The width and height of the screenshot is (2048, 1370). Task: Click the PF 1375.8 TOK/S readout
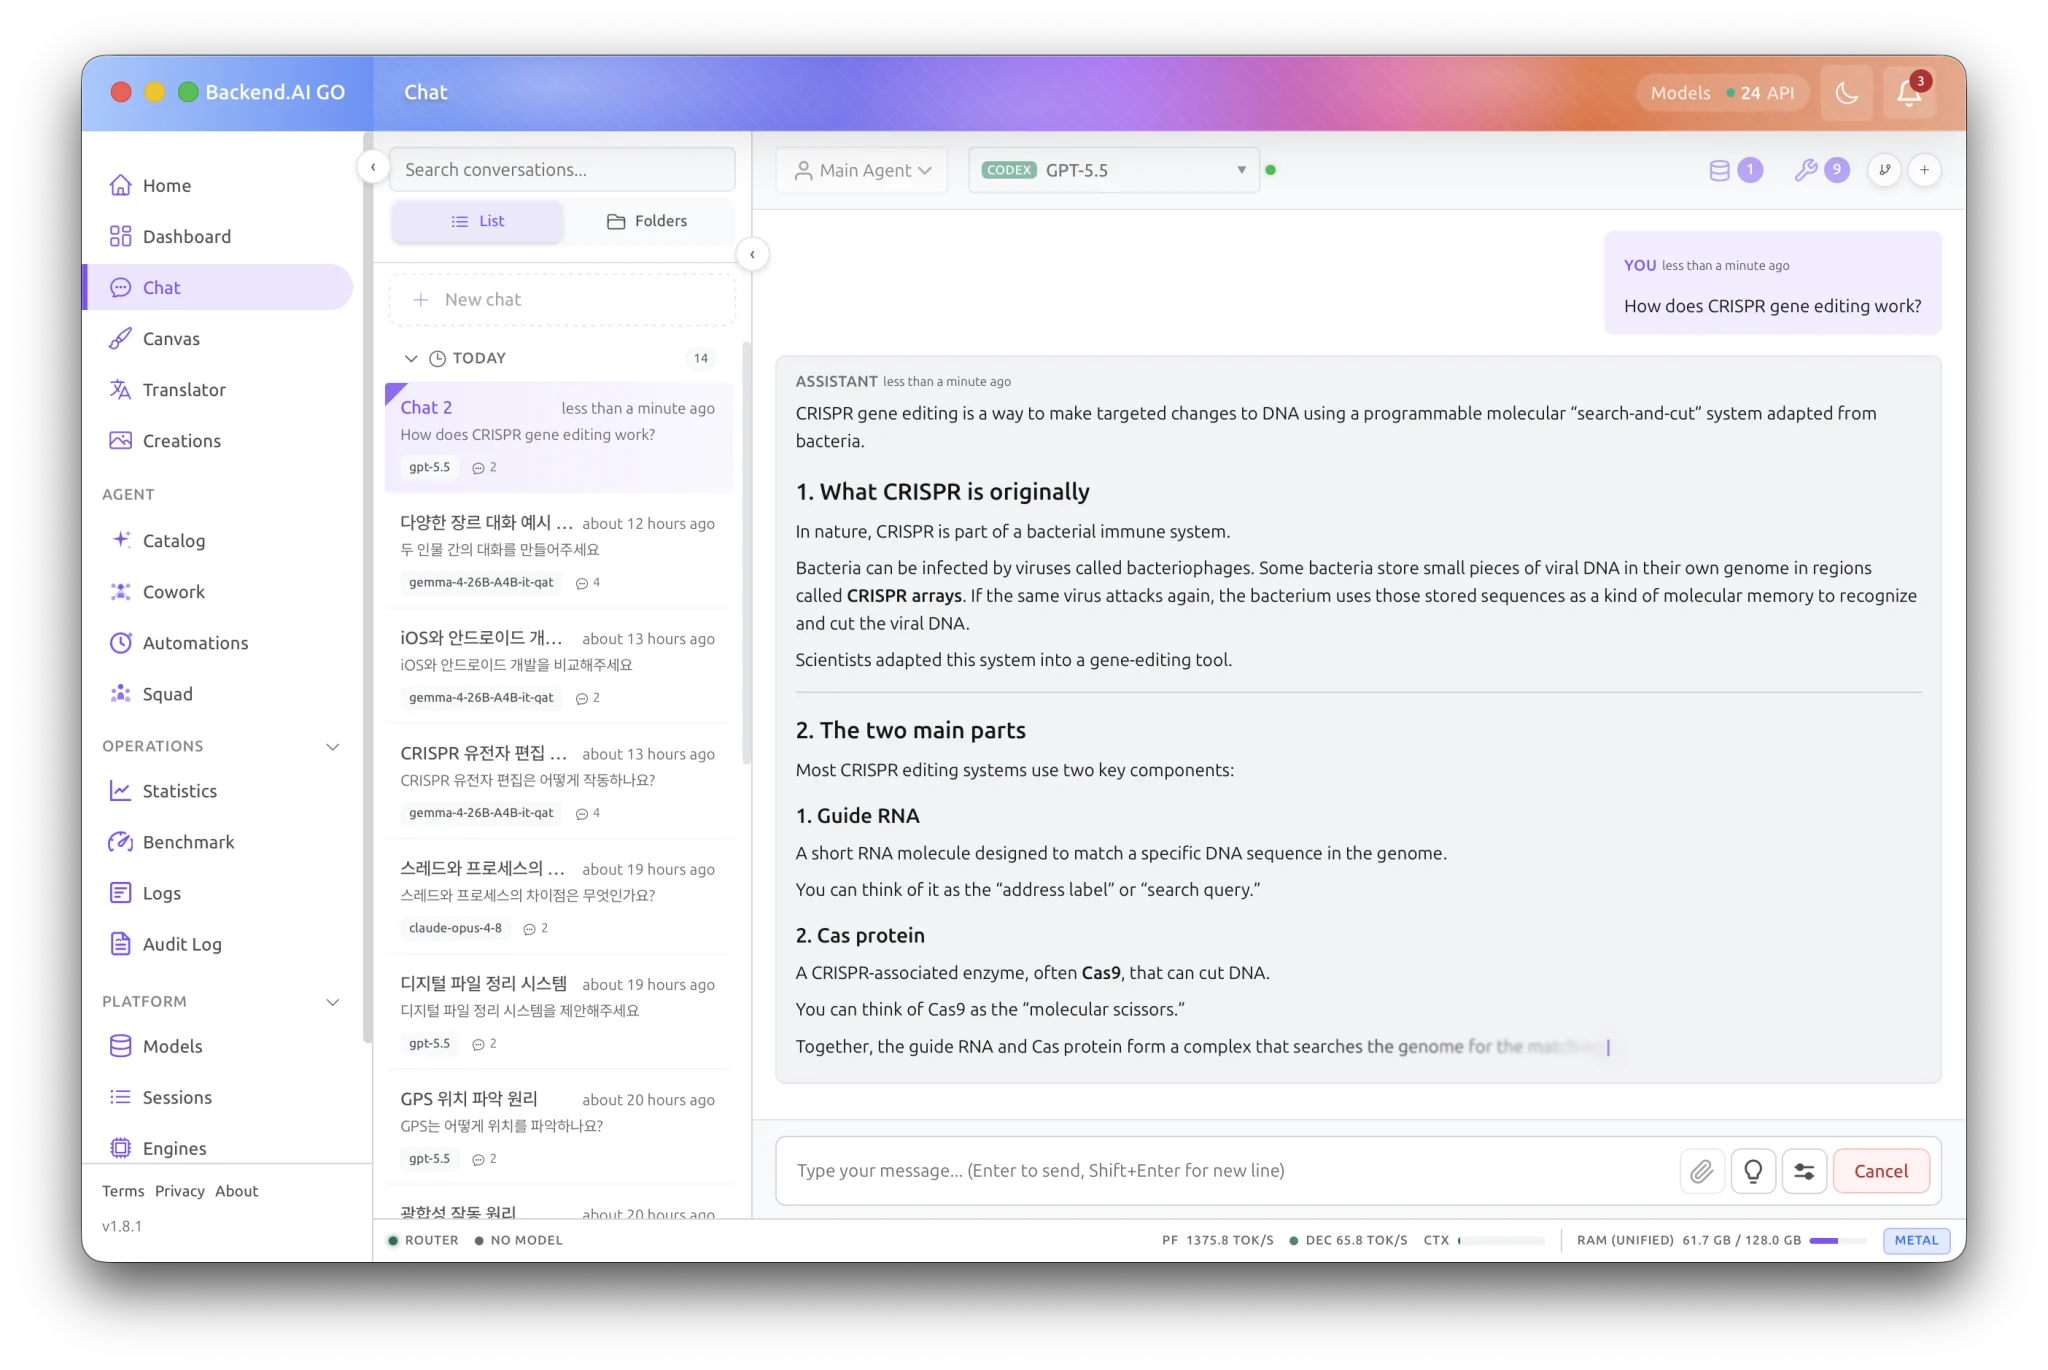(x=1217, y=1240)
